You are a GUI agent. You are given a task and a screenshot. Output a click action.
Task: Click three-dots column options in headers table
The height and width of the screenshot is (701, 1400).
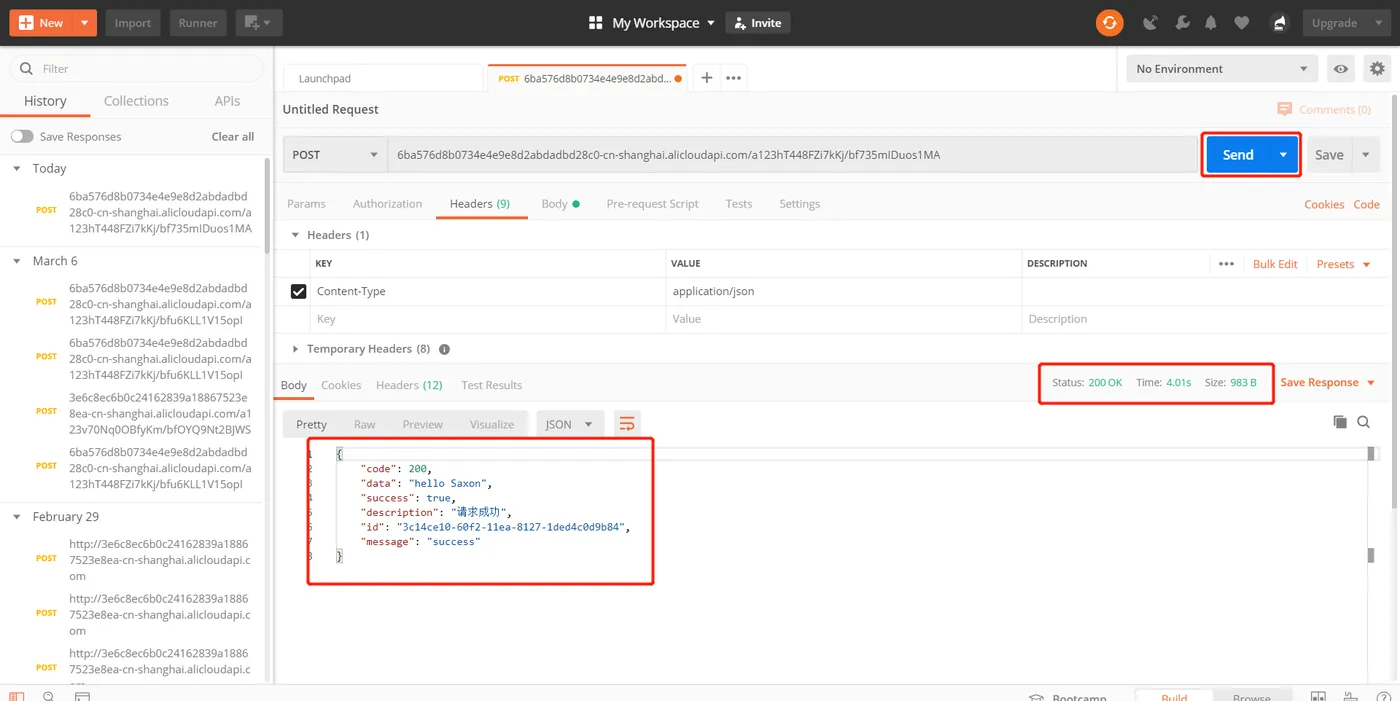pyautogui.click(x=1227, y=264)
